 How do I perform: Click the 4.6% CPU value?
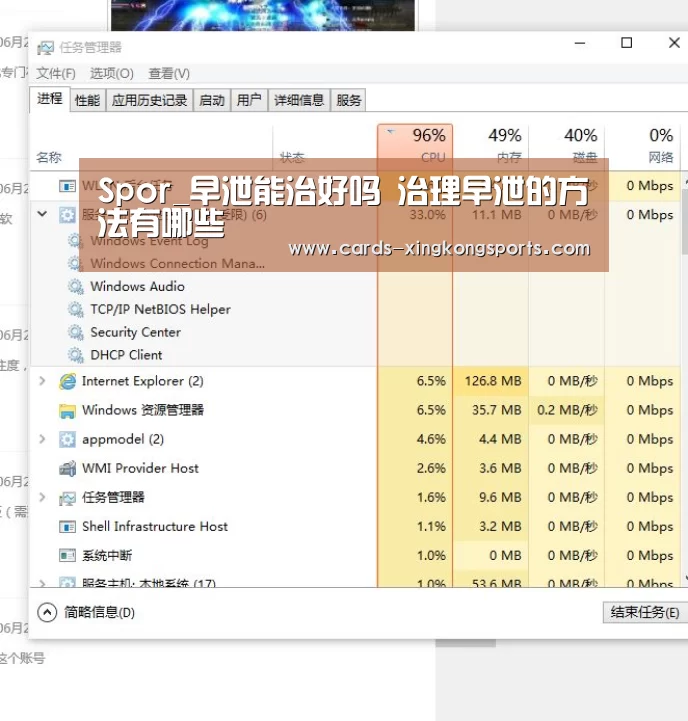(431, 439)
